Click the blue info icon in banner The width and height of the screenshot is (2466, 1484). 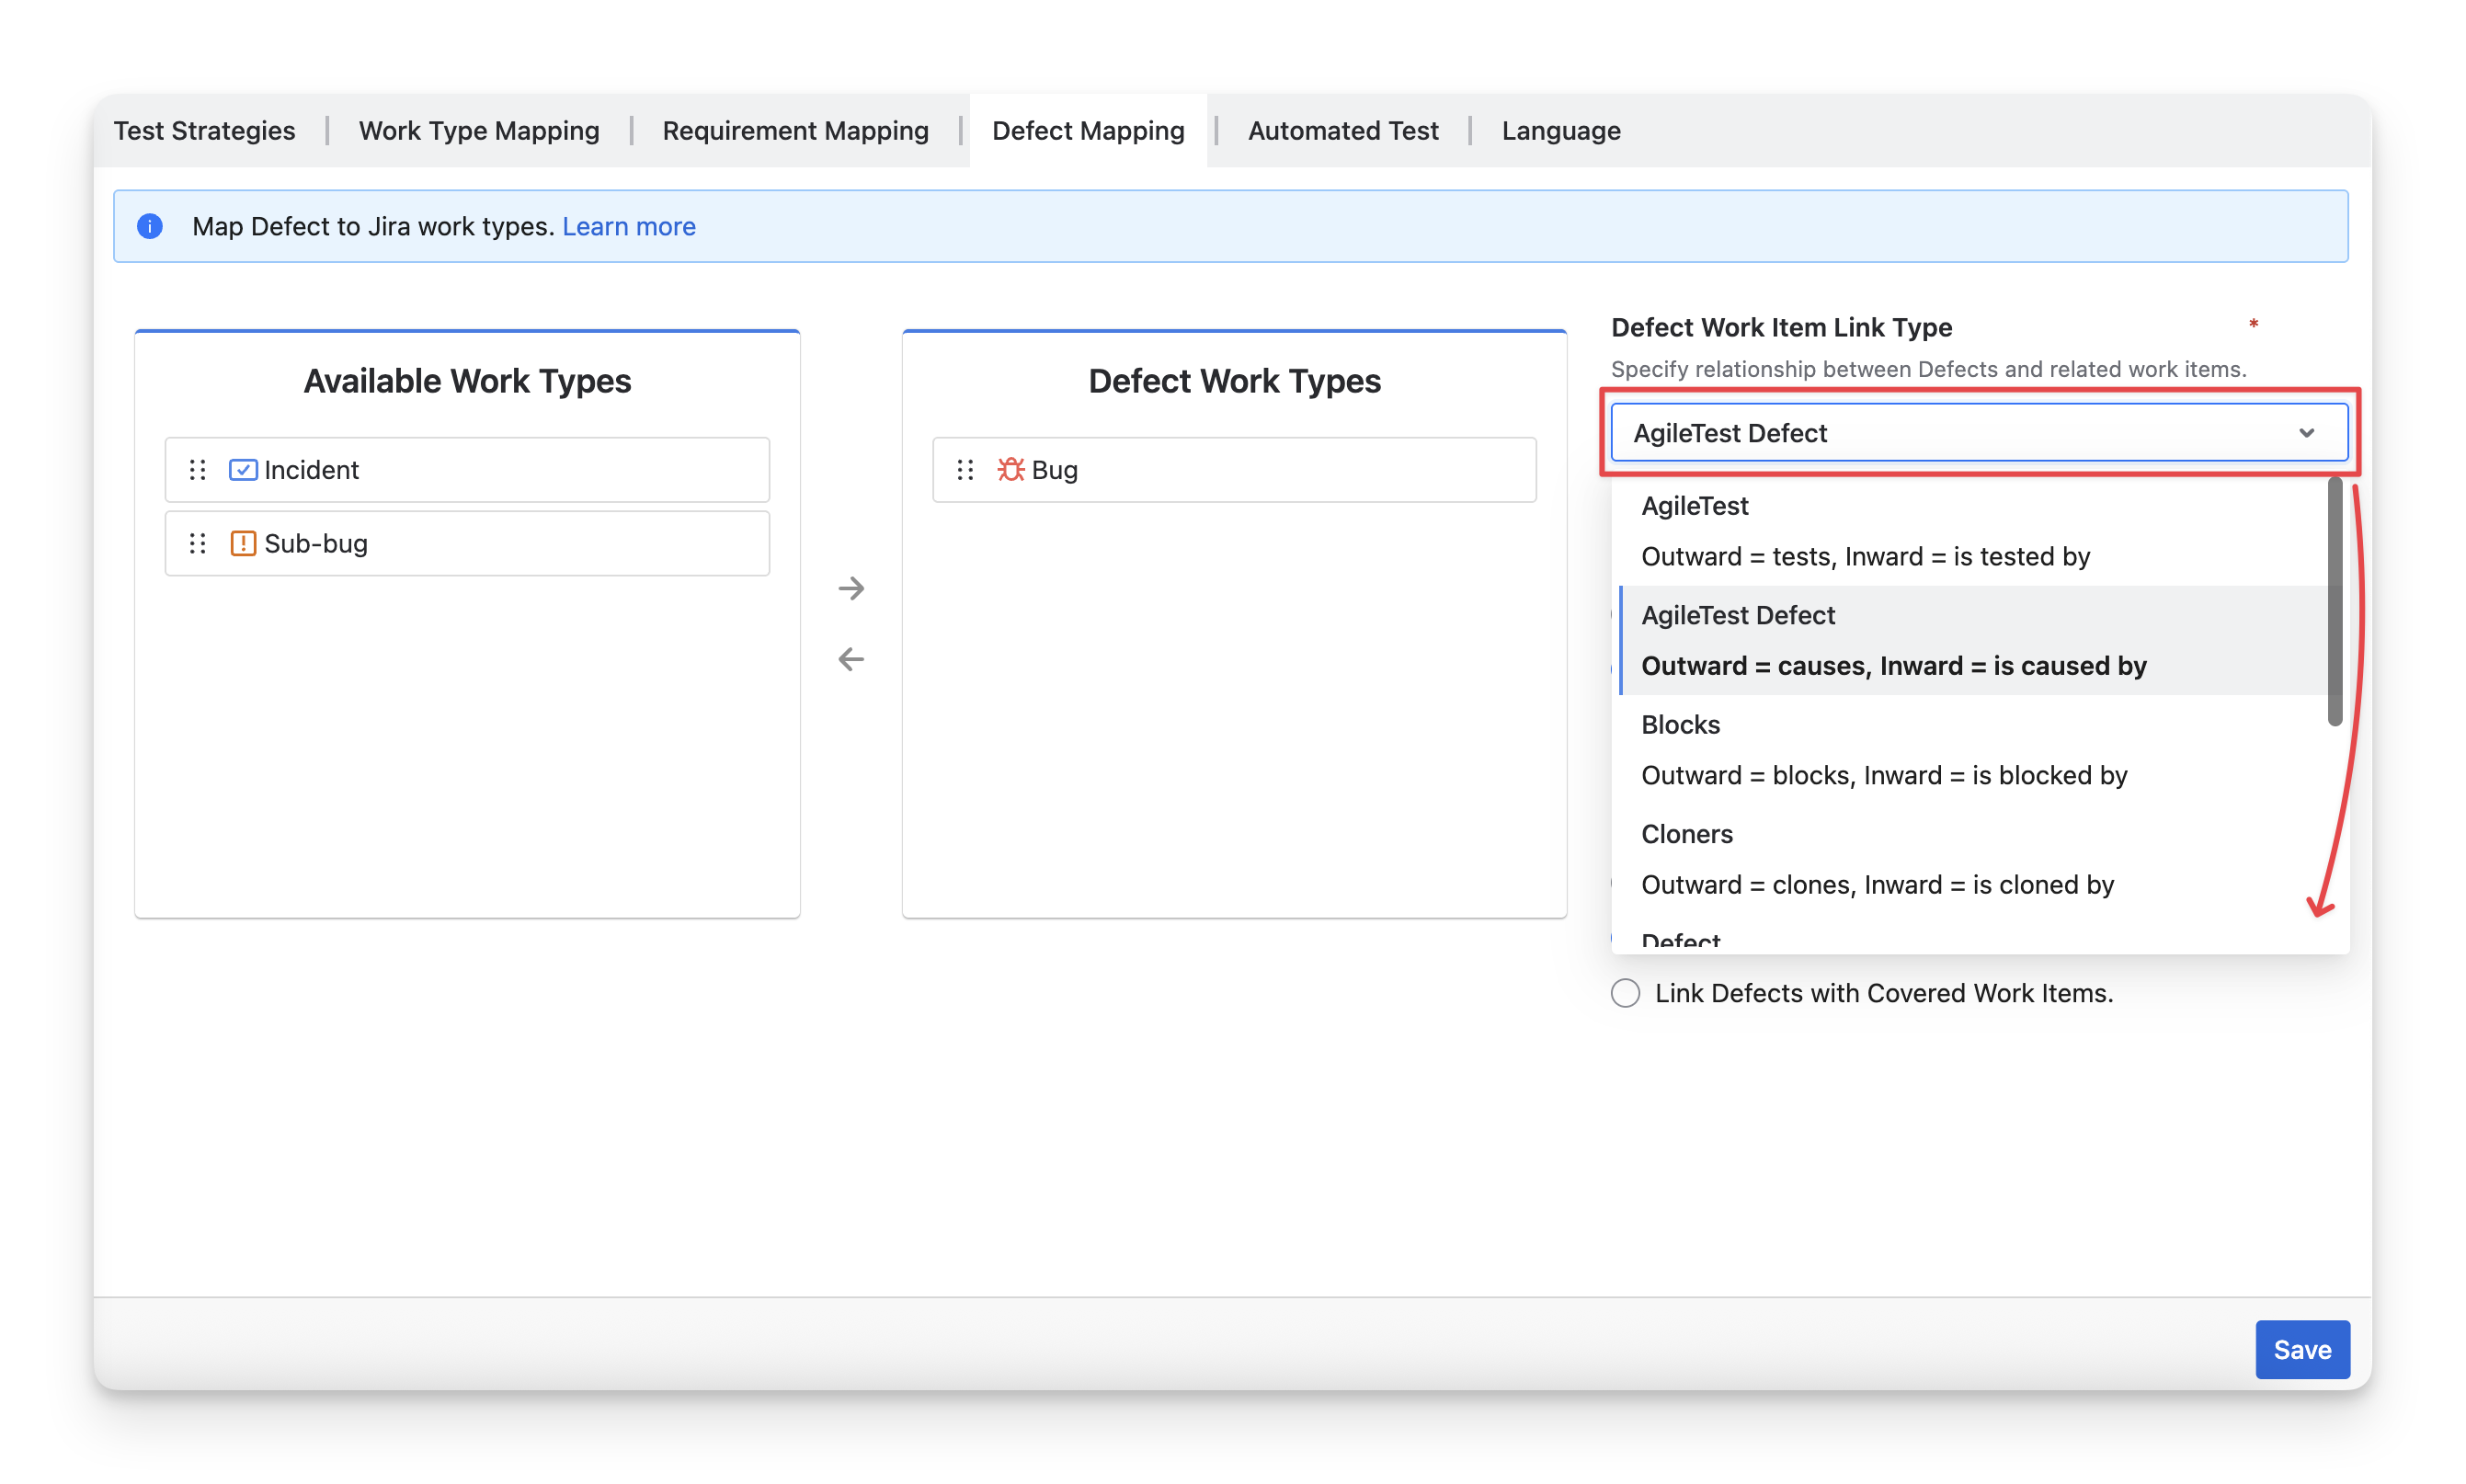tap(150, 226)
